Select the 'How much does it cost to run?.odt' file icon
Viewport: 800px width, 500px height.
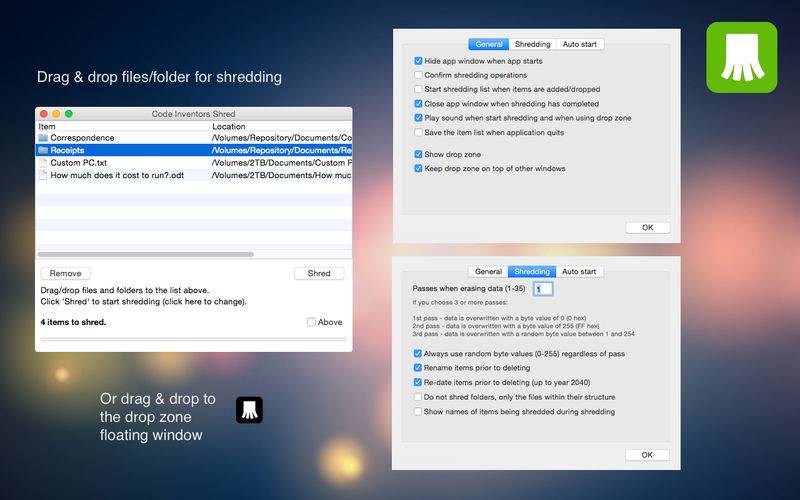[43, 175]
